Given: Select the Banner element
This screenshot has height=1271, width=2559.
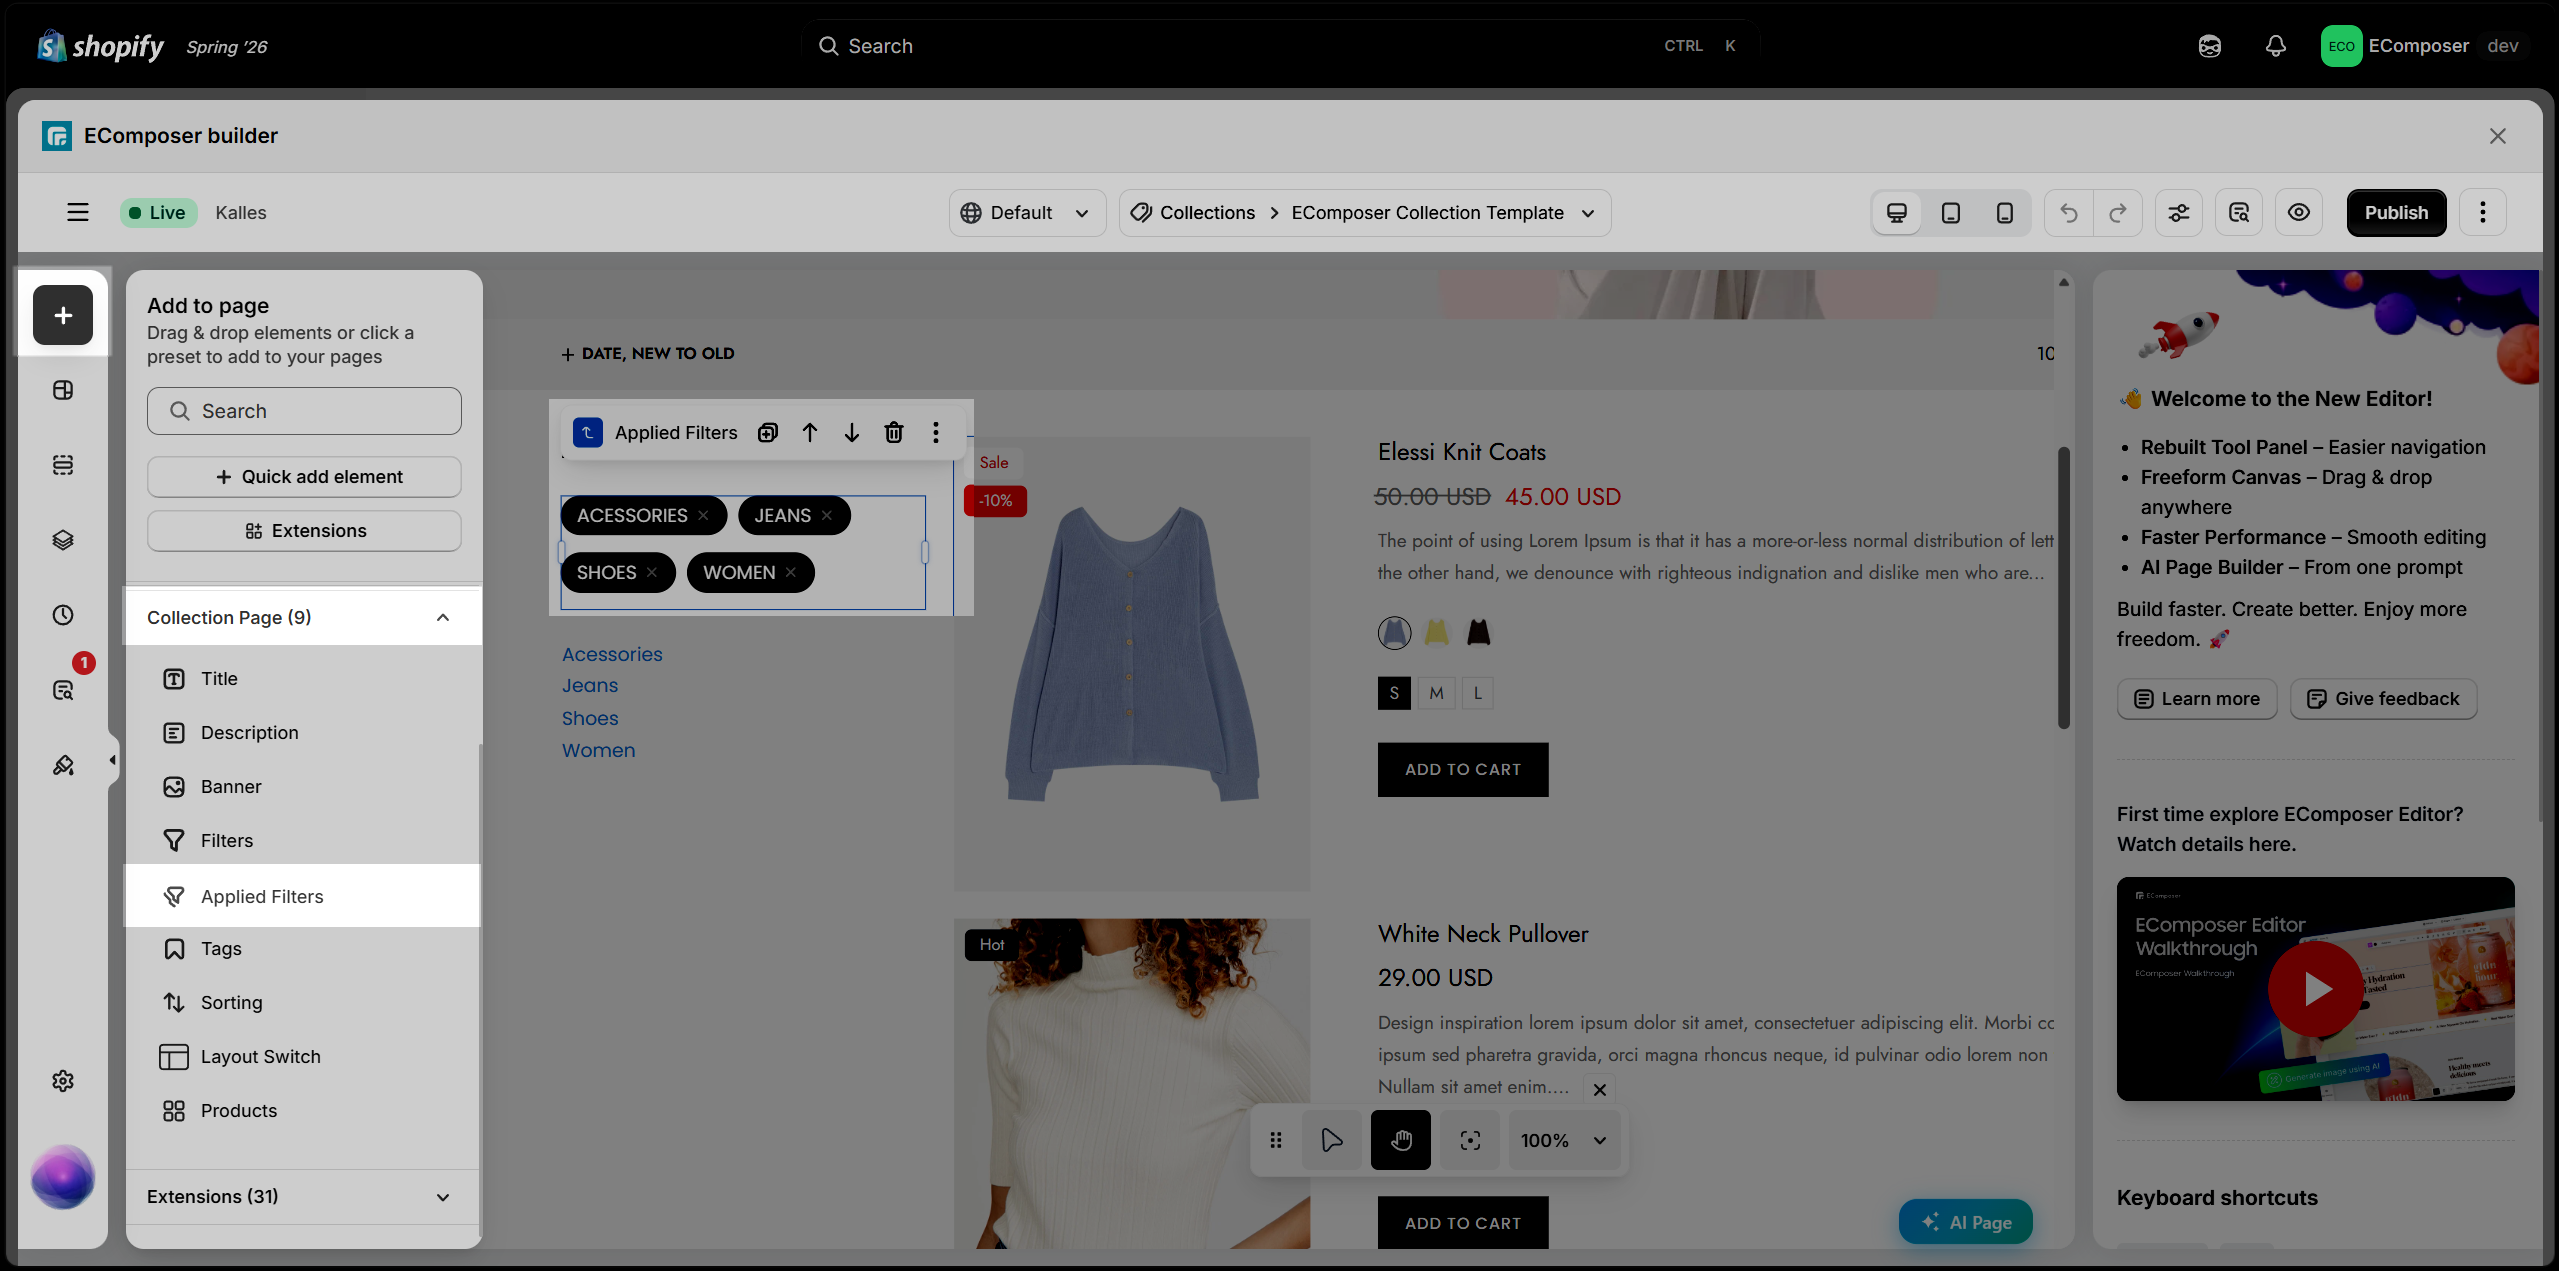Looking at the screenshot, I should pyautogui.click(x=302, y=786).
